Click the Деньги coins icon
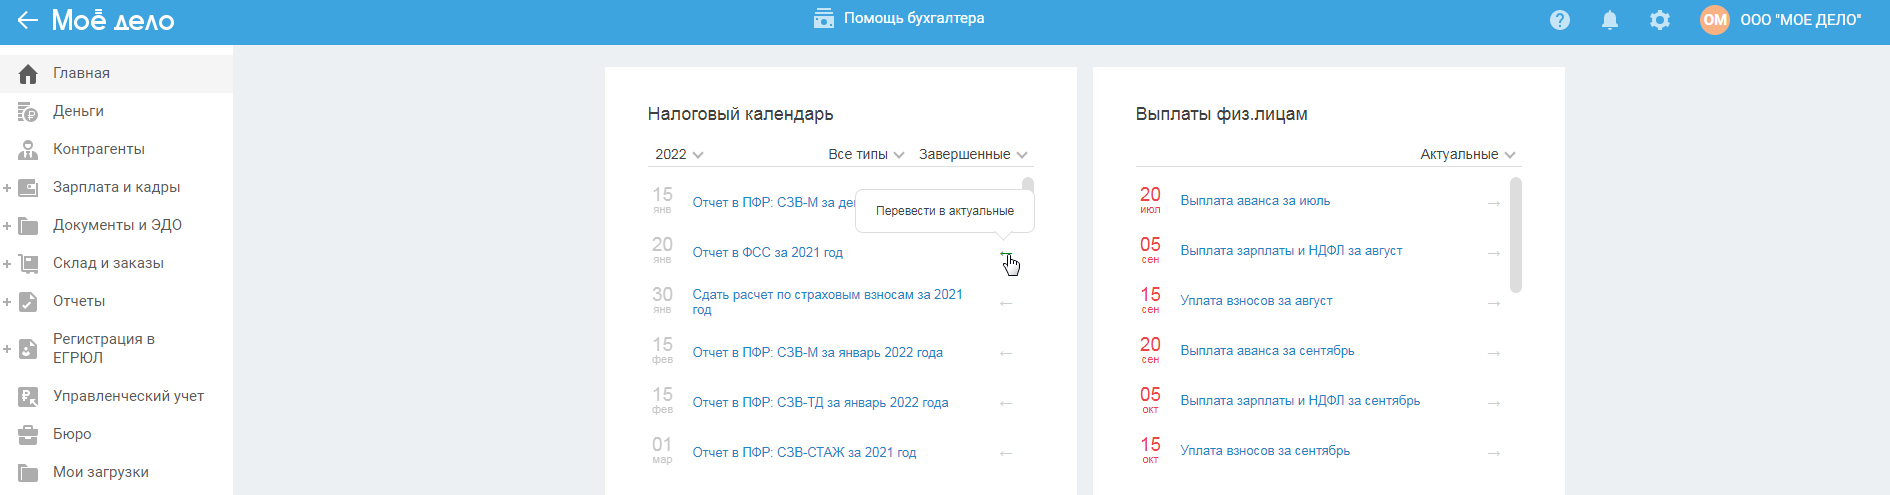1890x495 pixels. (x=28, y=112)
